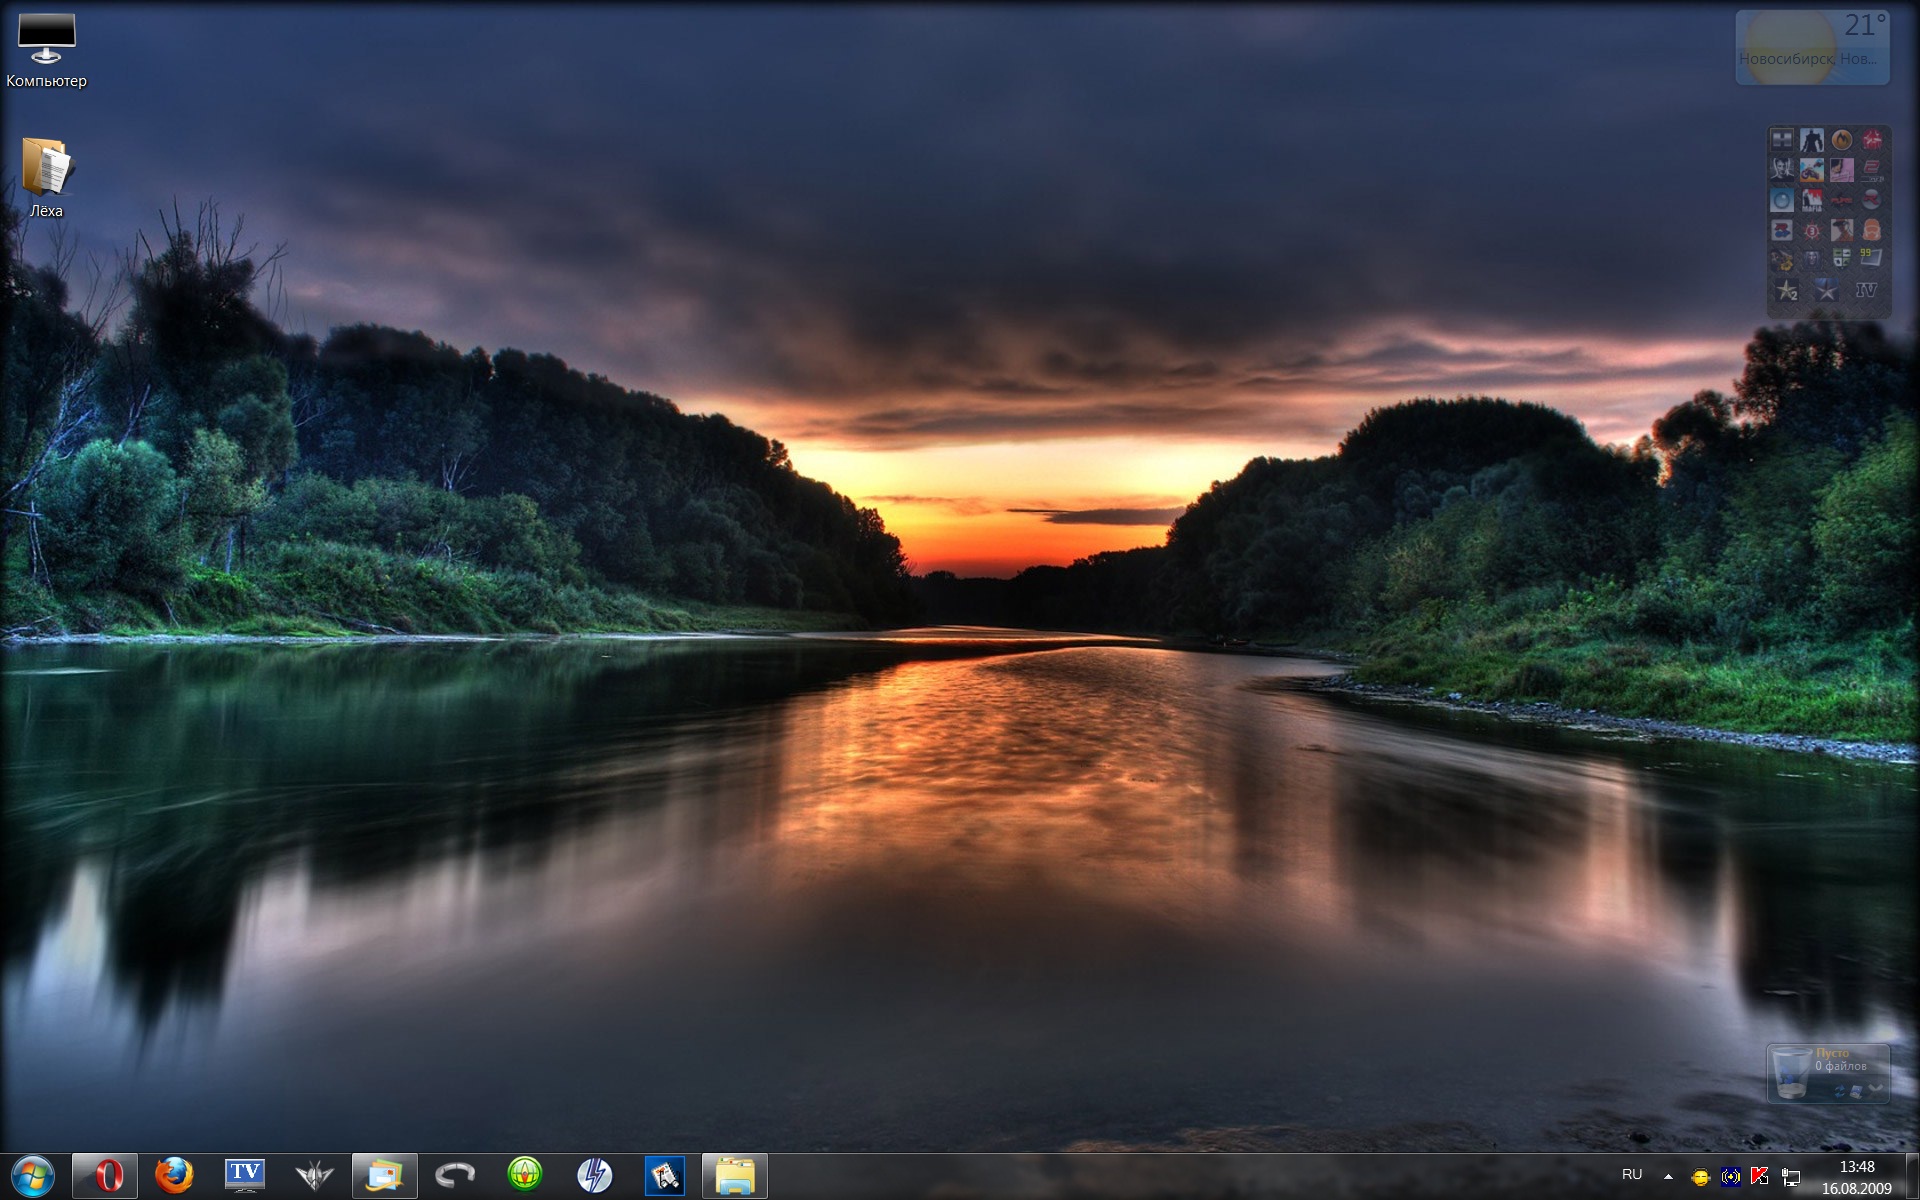The image size is (1920, 1200).
Task: Open the TV application in the taskbar
Action: click(x=244, y=1175)
